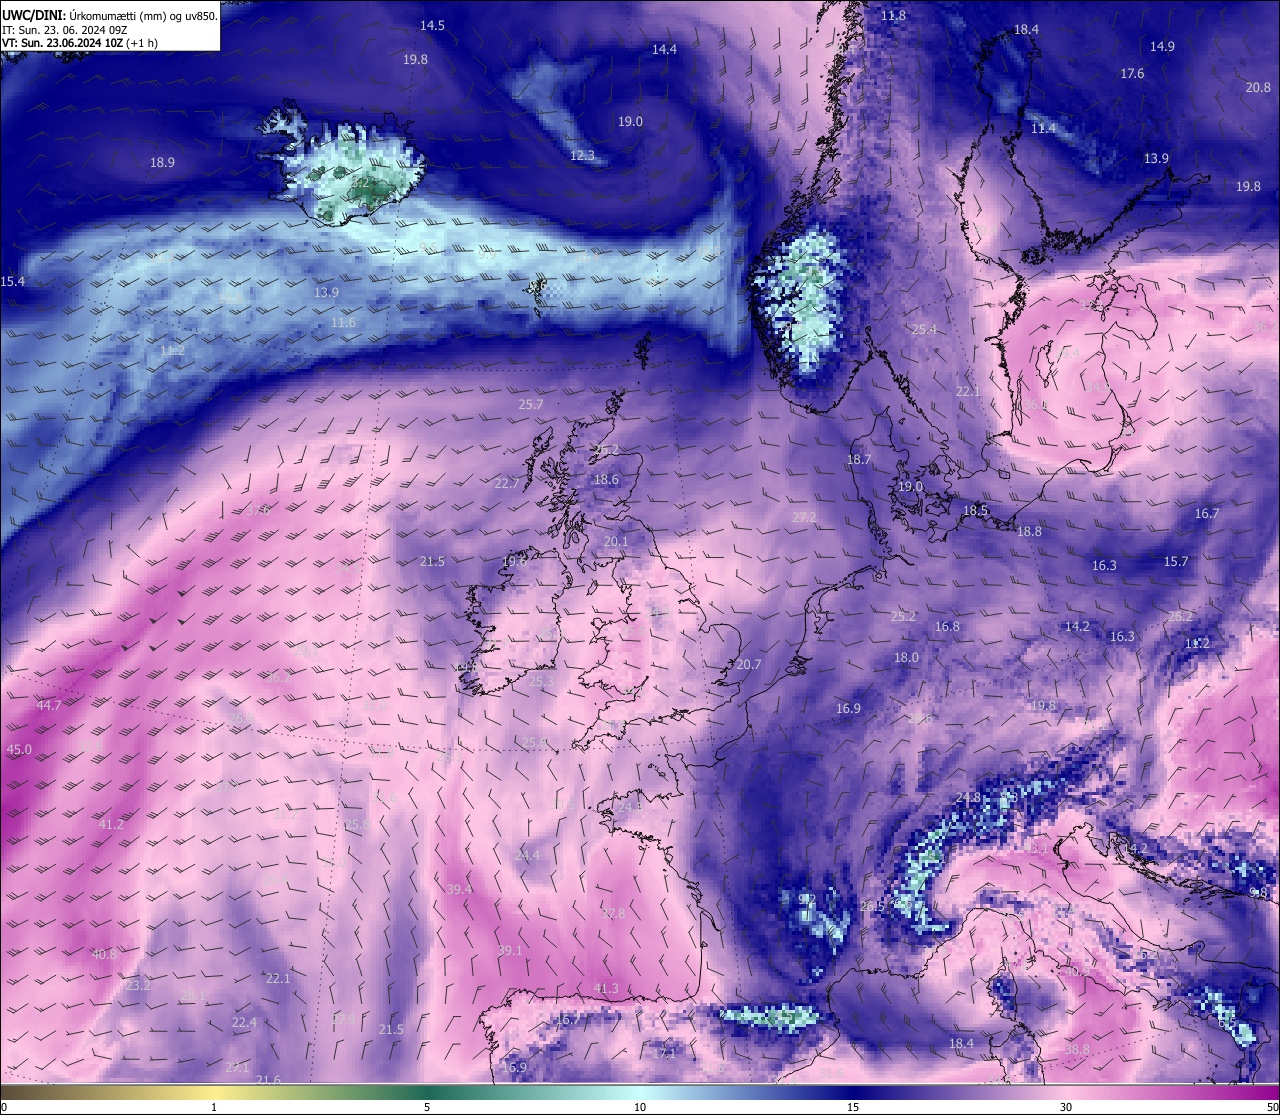Viewport: 1280px width, 1115px height.
Task: Click the 41.3 value label
Action: (606, 989)
